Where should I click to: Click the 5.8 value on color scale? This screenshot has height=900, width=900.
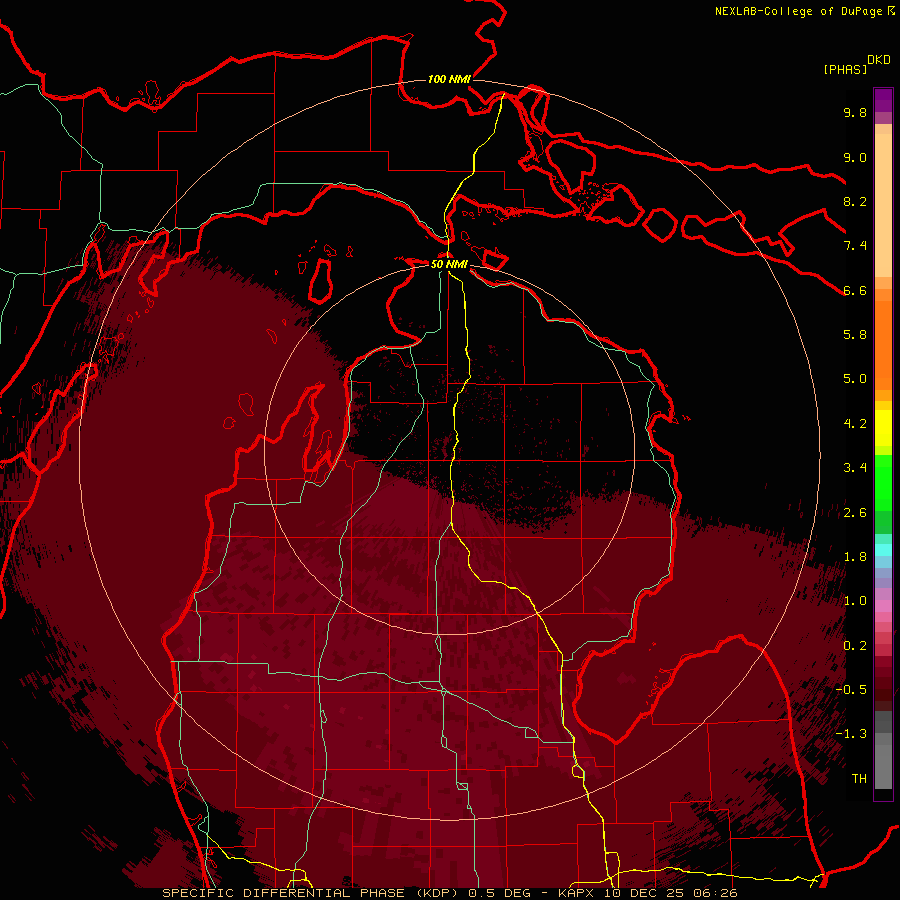(855, 335)
